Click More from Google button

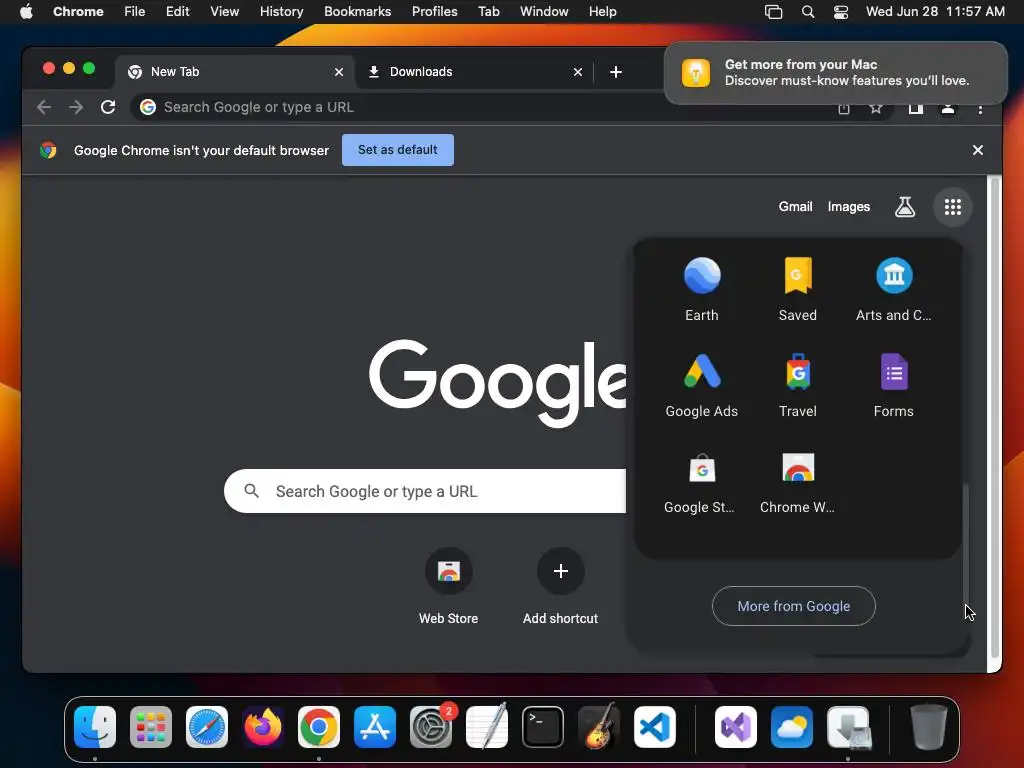click(x=793, y=606)
